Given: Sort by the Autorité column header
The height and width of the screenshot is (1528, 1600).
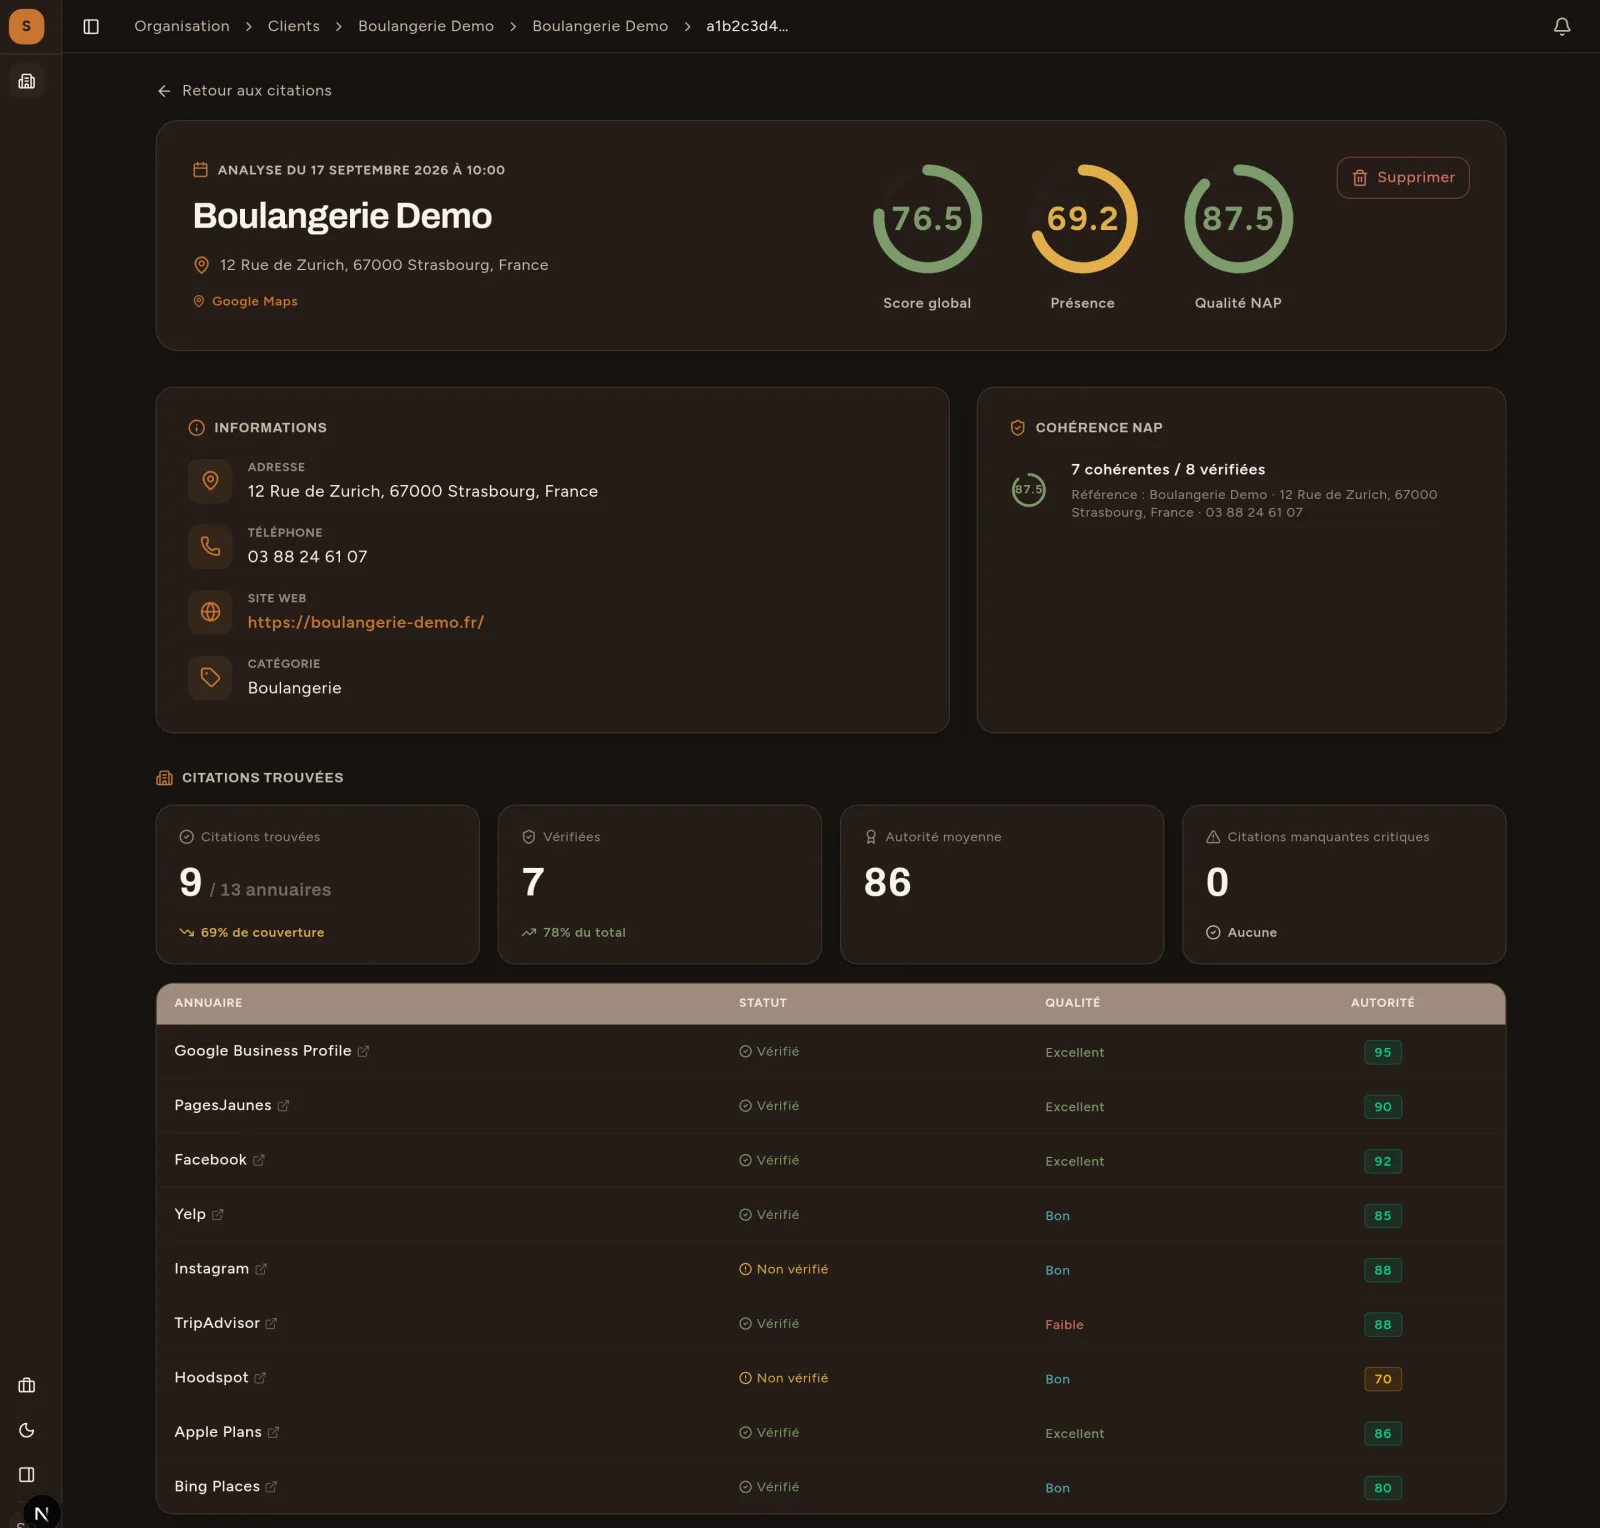Looking at the screenshot, I should [1383, 1003].
